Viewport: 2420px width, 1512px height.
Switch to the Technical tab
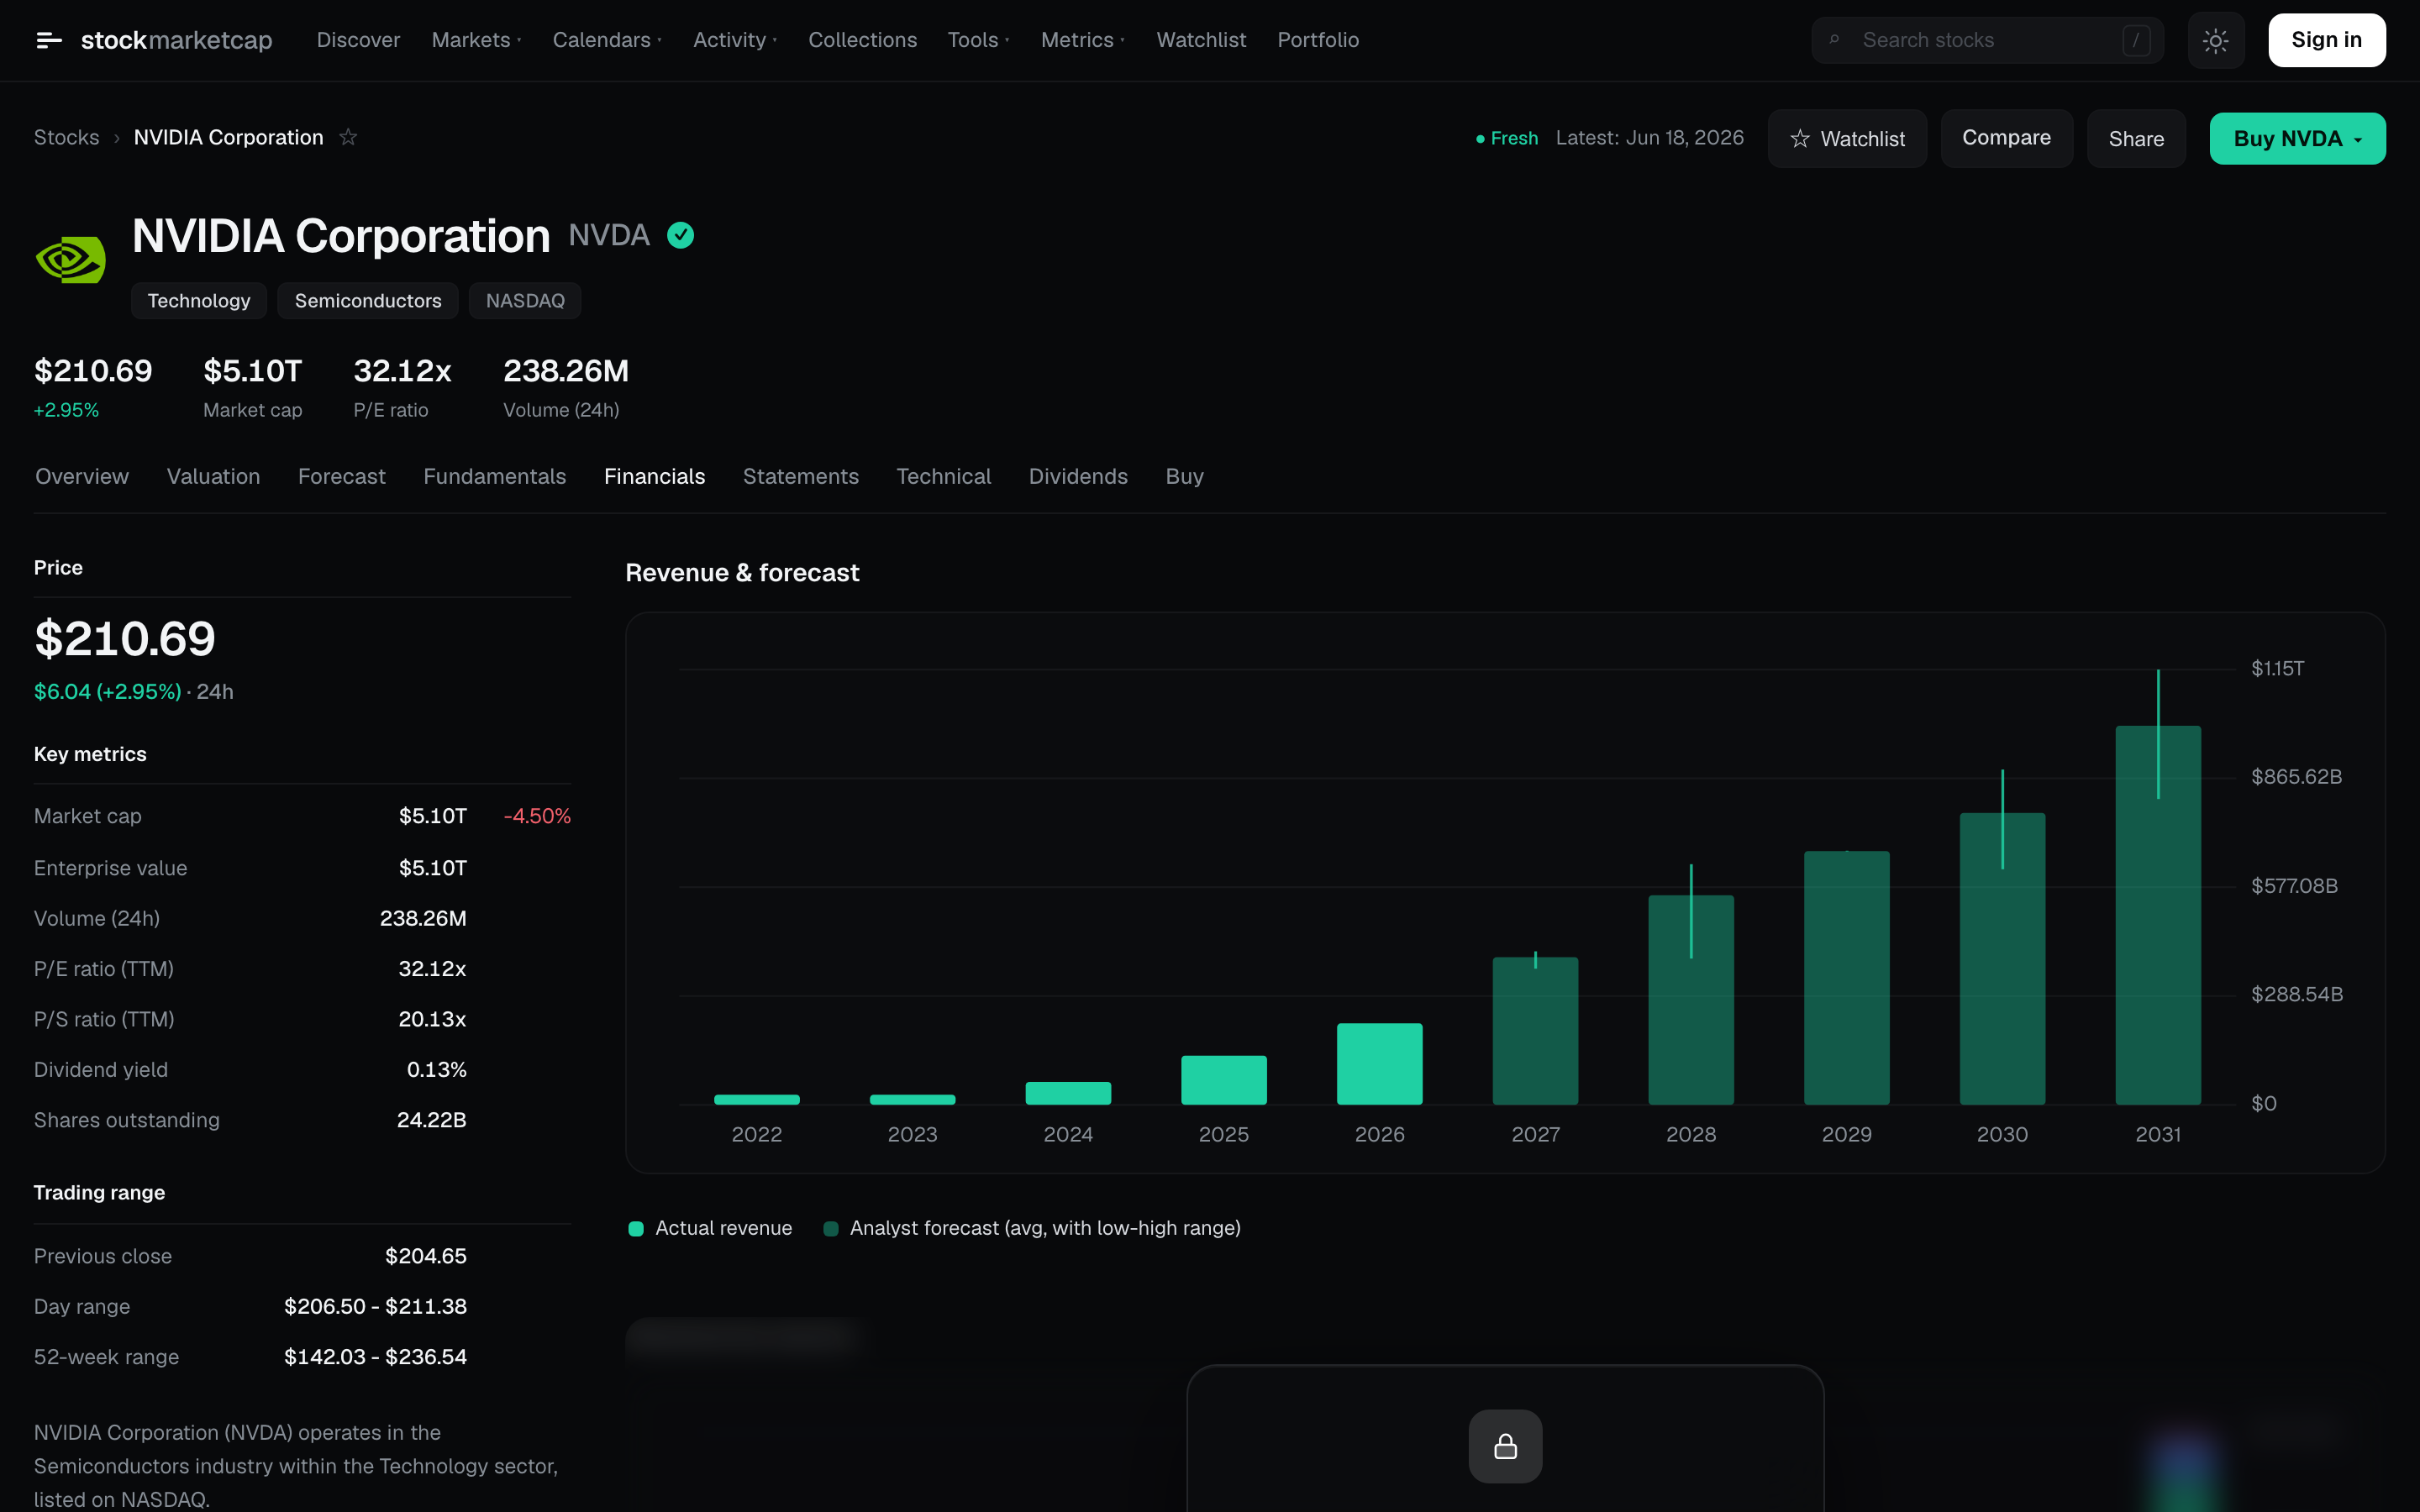coord(943,477)
